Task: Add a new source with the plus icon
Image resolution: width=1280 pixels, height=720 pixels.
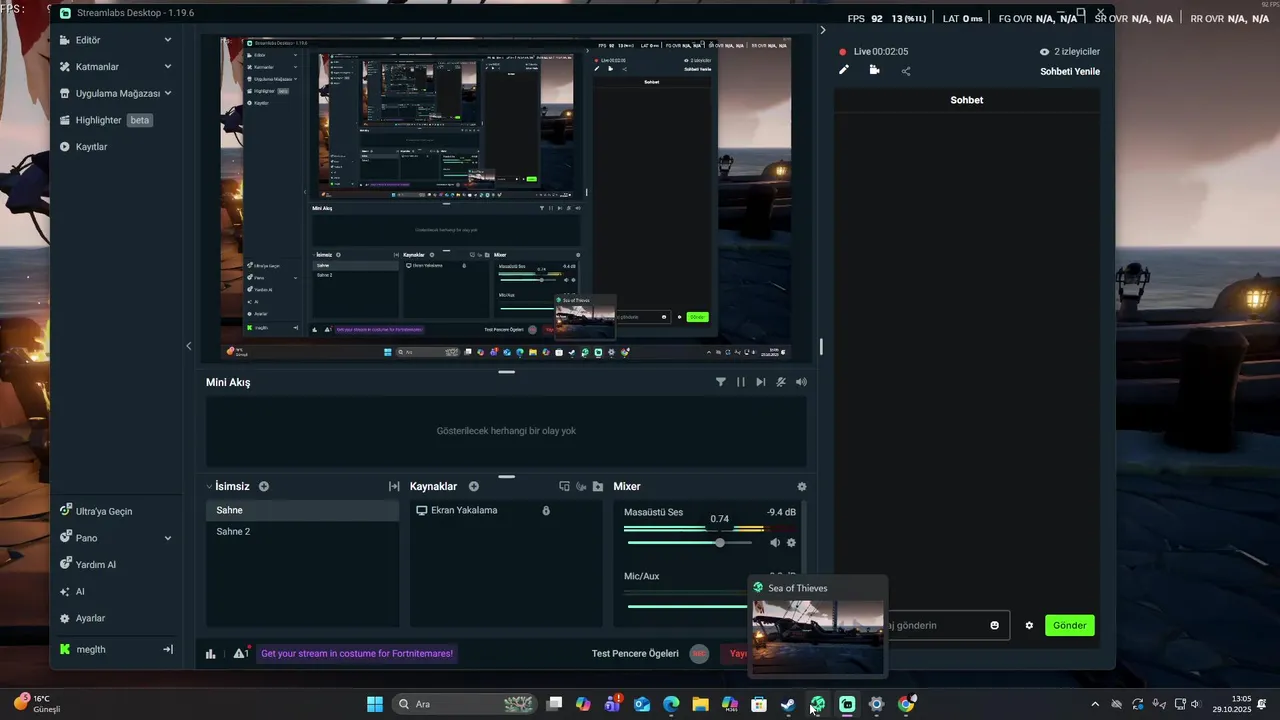Action: (x=474, y=486)
